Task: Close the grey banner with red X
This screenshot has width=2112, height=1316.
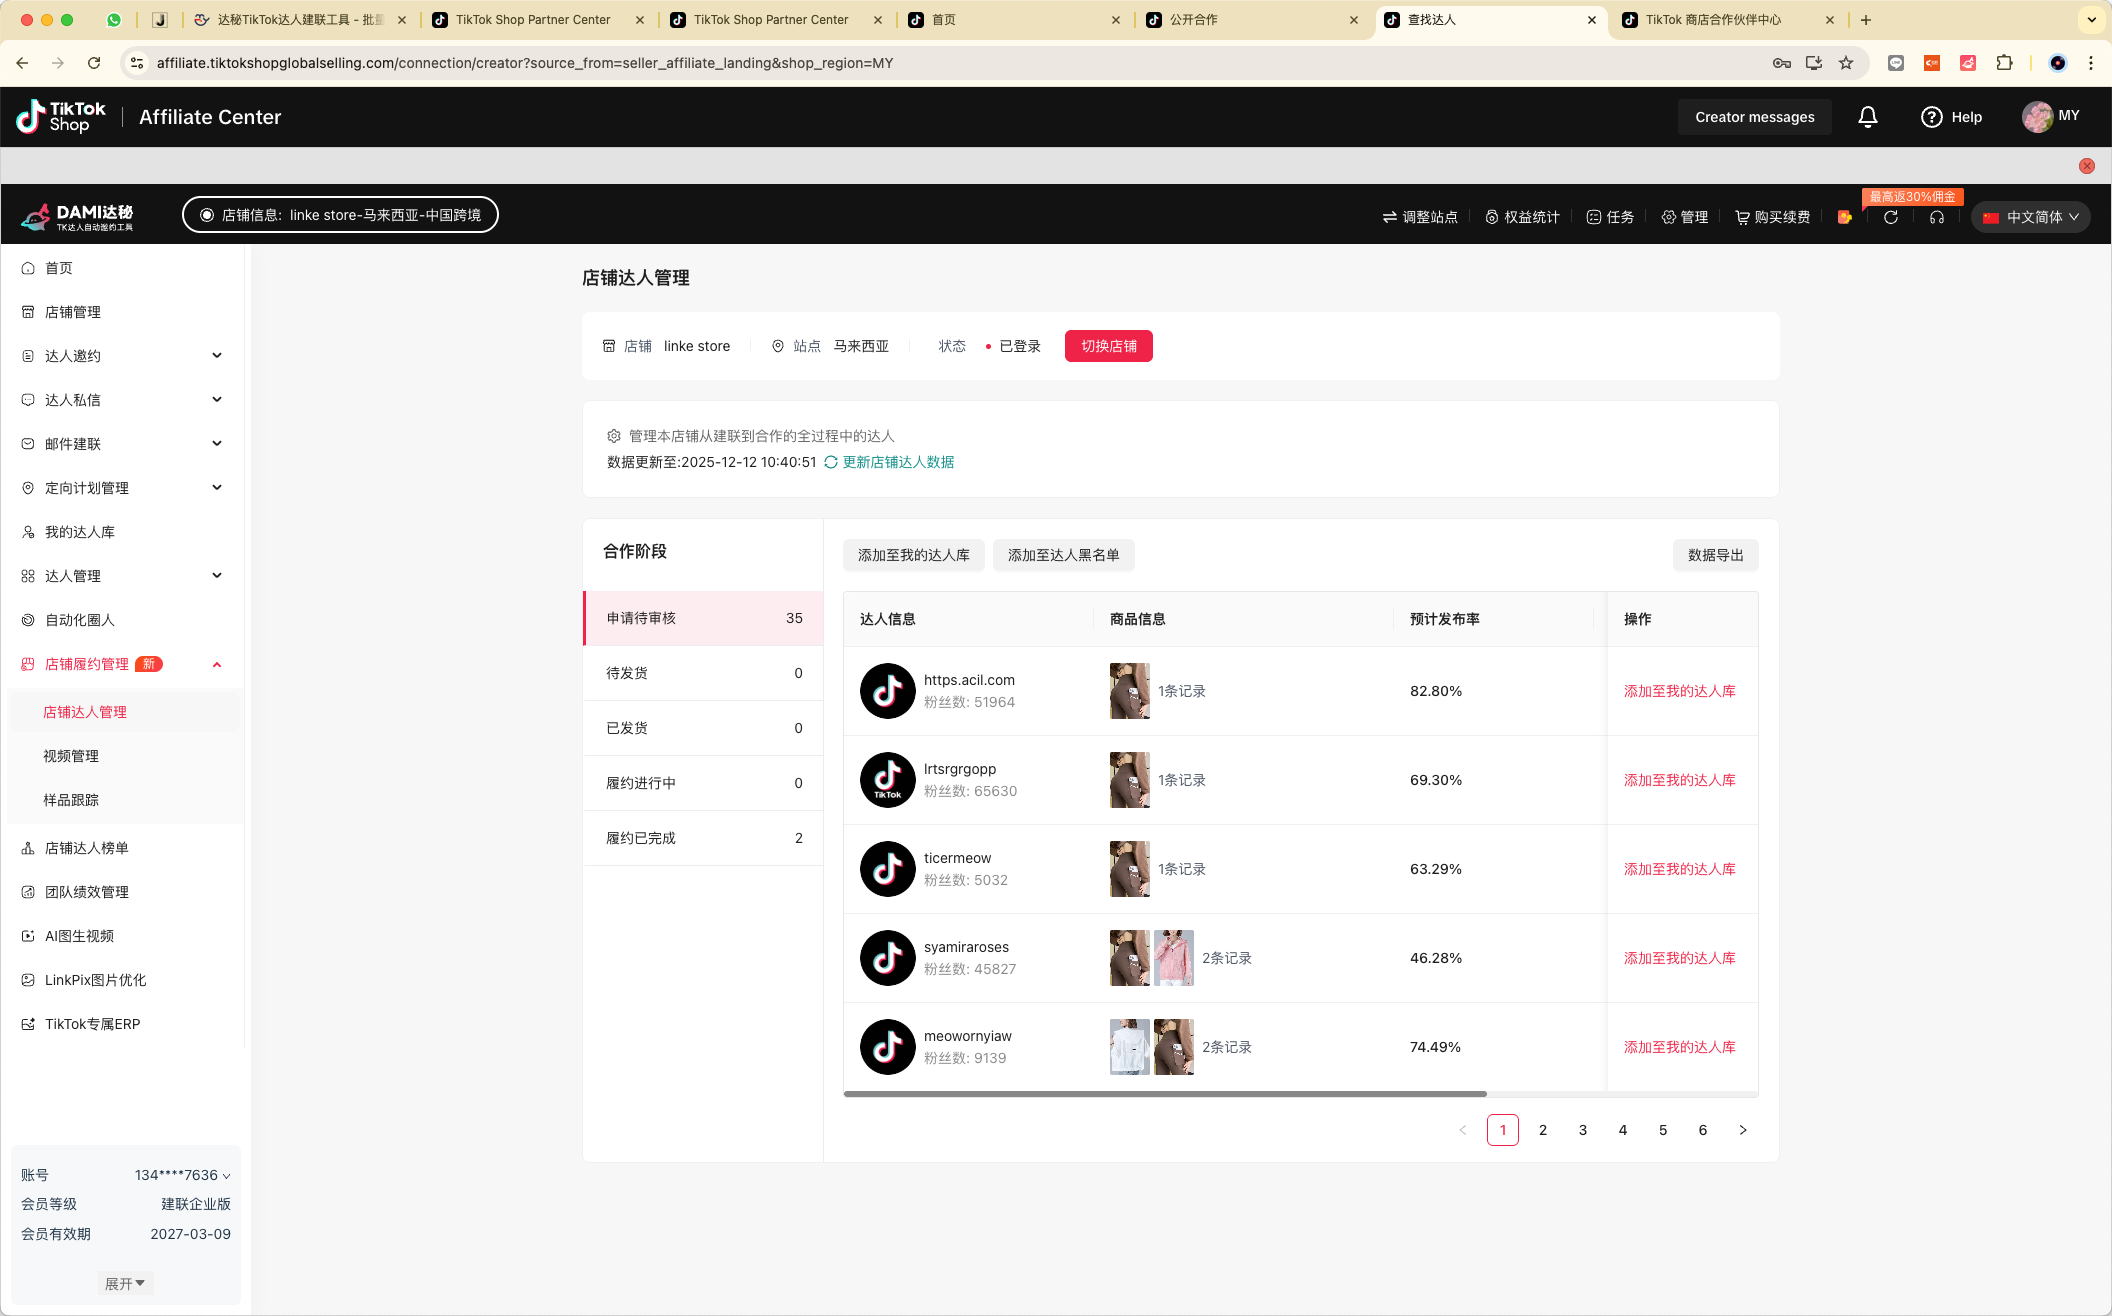Action: tap(2086, 166)
